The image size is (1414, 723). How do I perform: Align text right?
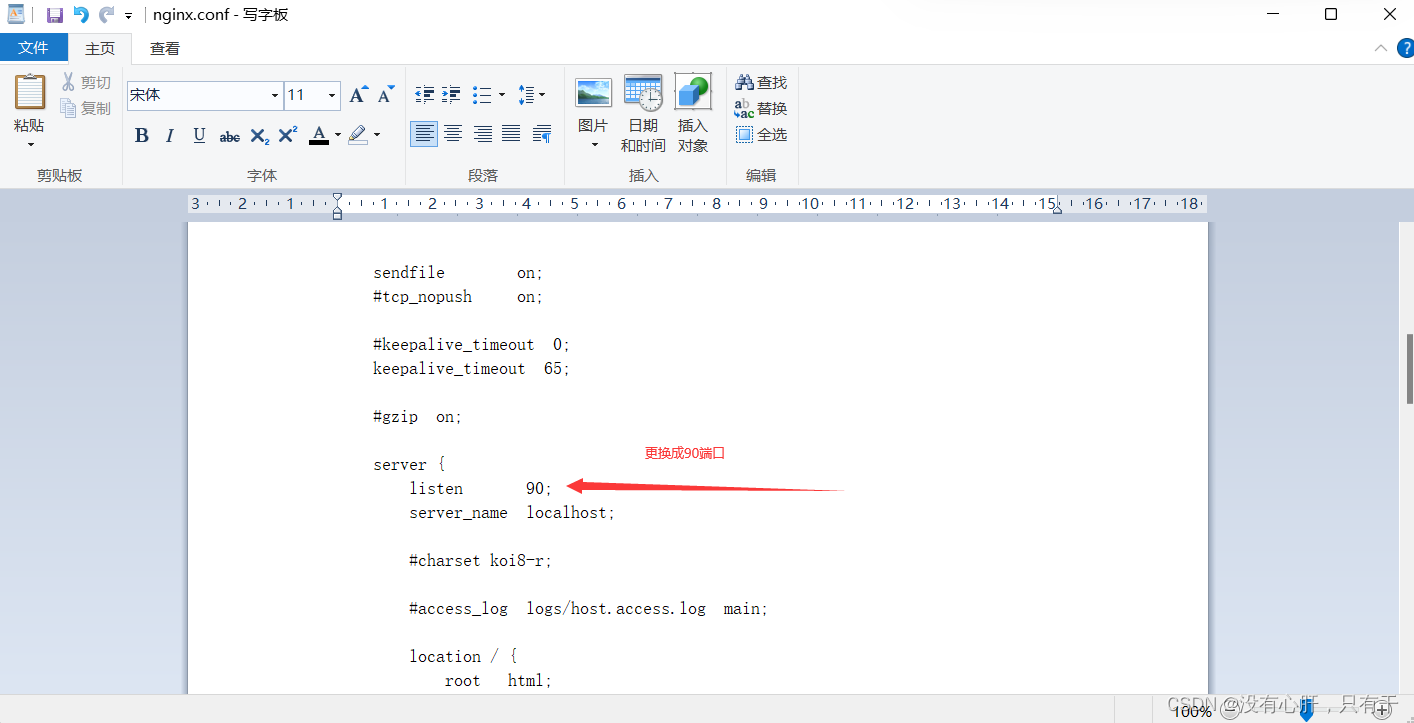click(x=482, y=134)
